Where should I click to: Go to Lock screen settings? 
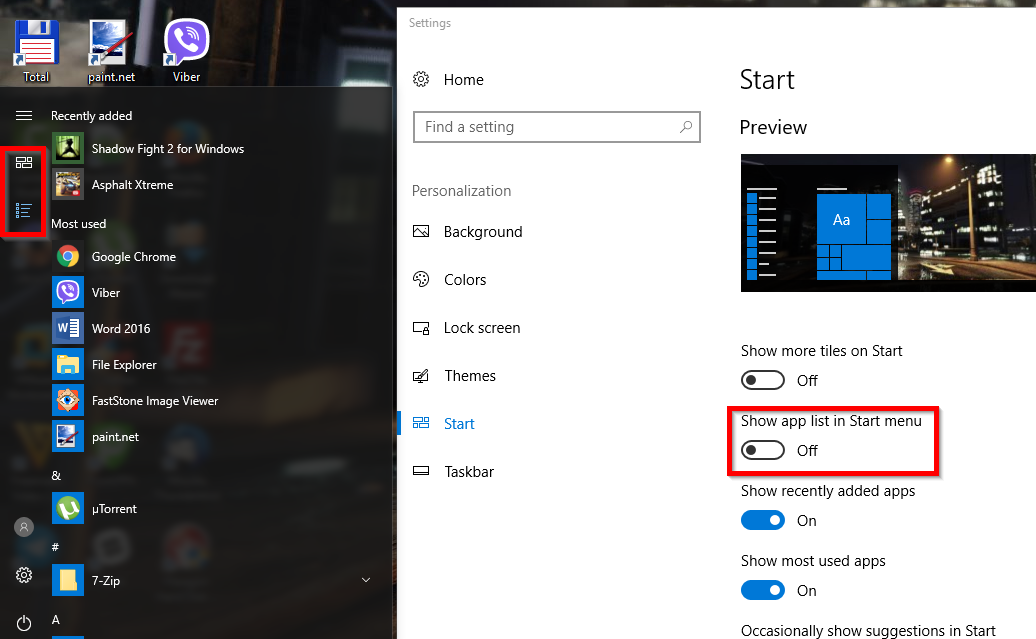coord(481,328)
